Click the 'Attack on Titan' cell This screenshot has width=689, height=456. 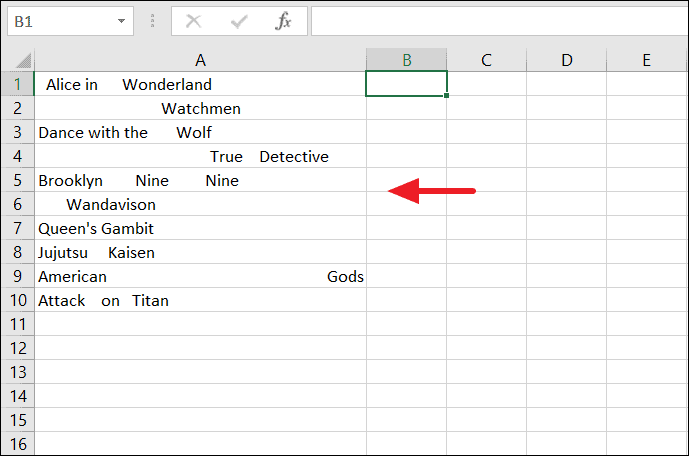coord(200,300)
